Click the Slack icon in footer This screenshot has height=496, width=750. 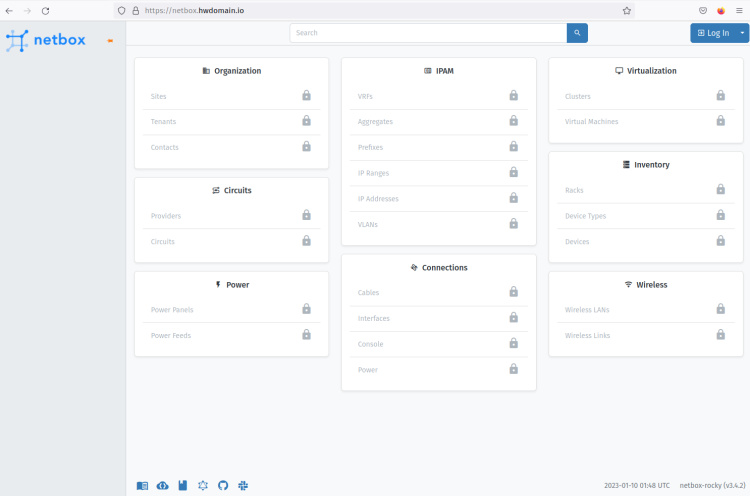coord(243,485)
